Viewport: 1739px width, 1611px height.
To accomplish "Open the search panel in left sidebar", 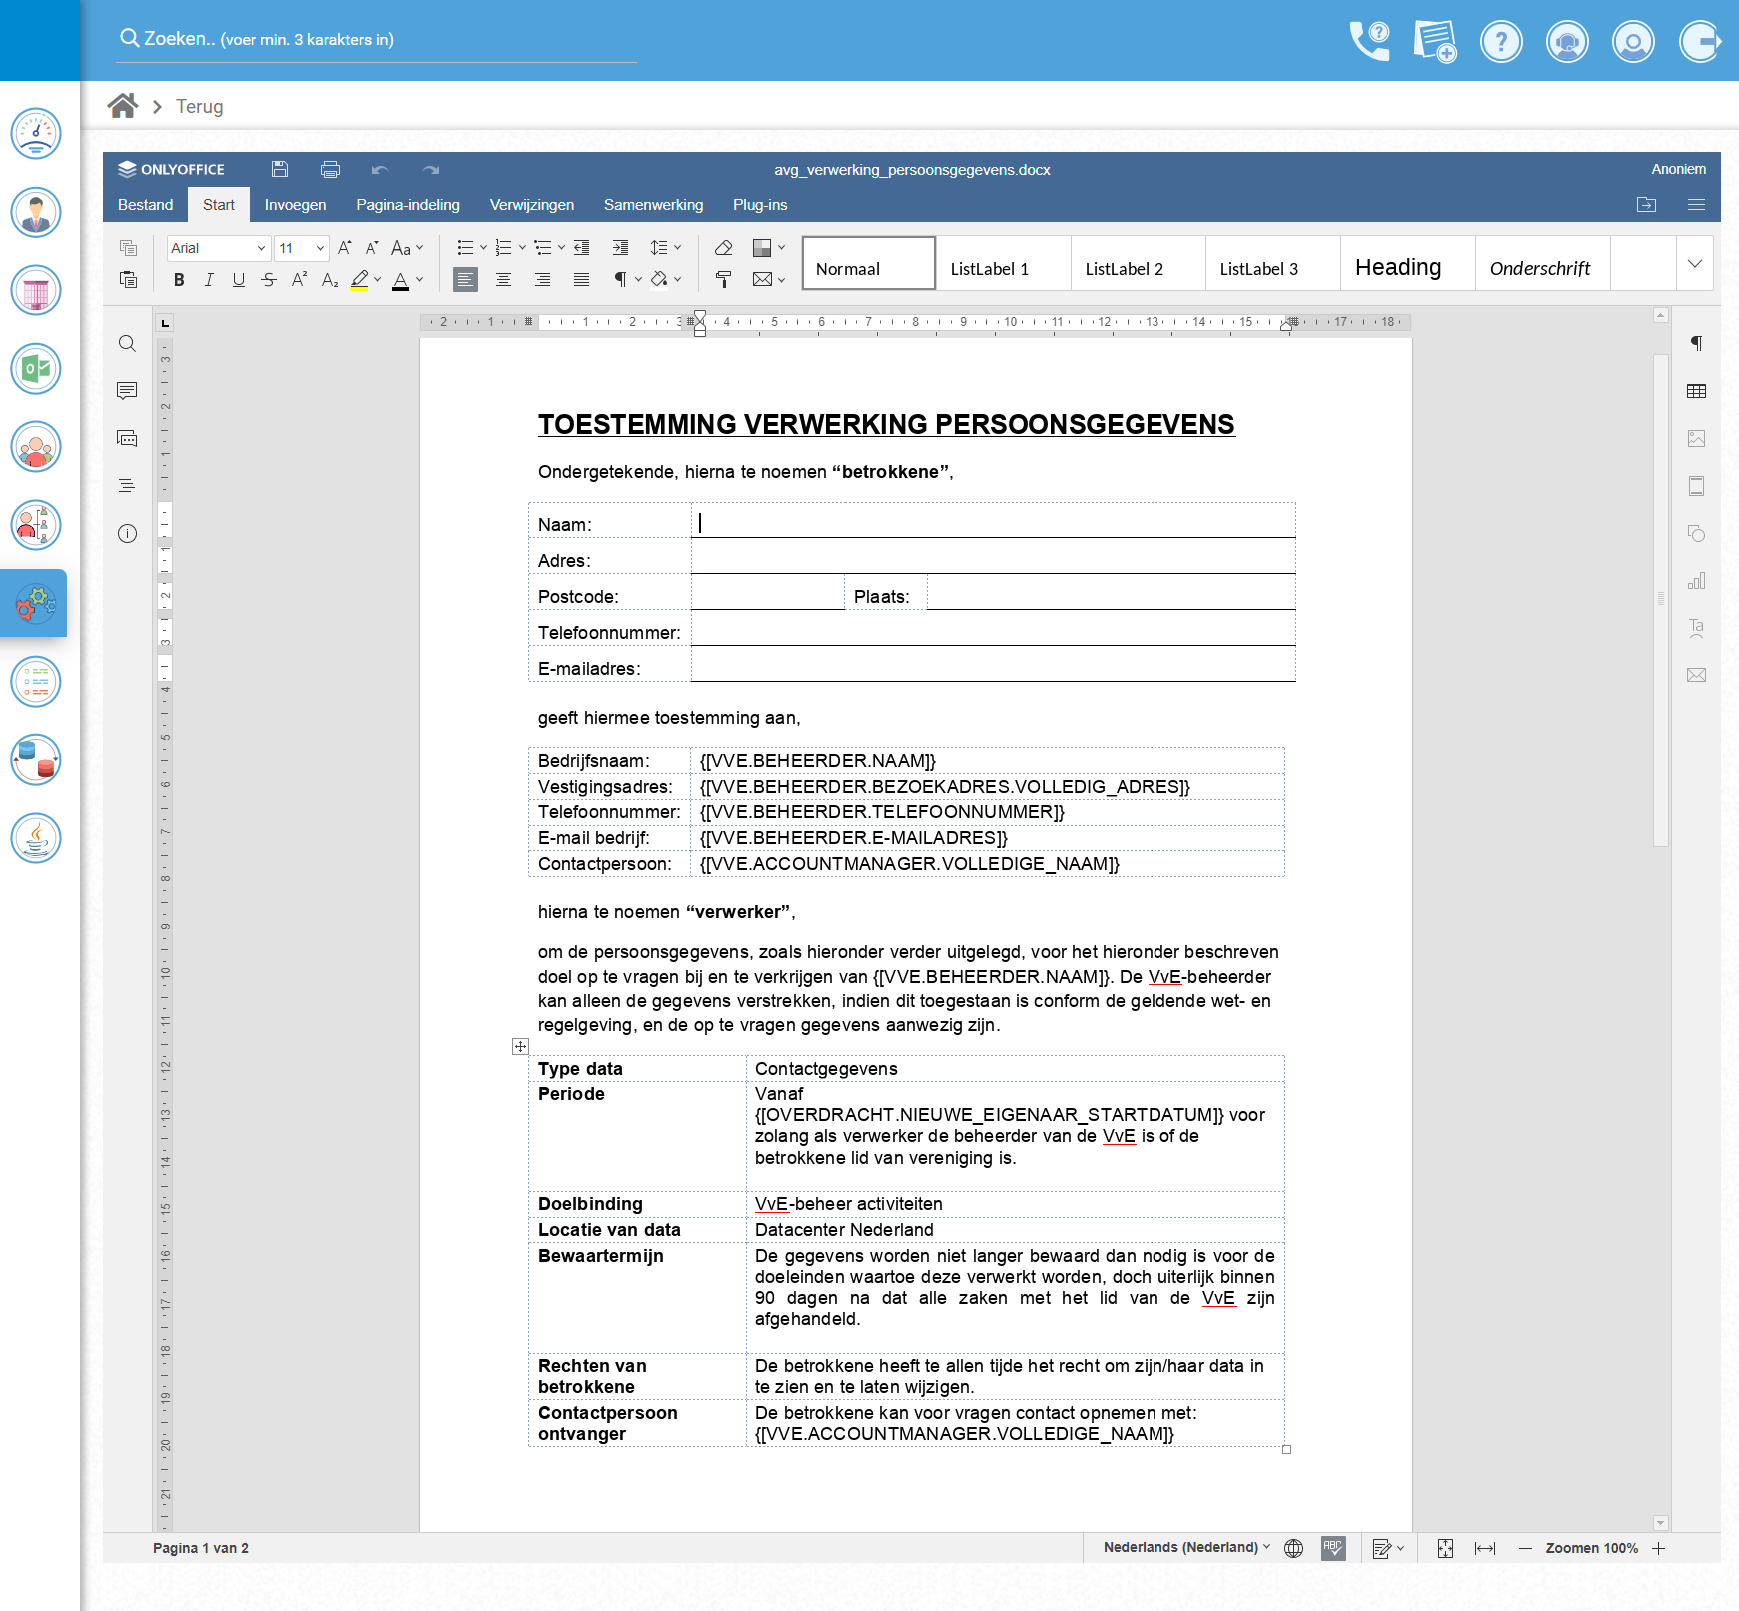I will (127, 343).
